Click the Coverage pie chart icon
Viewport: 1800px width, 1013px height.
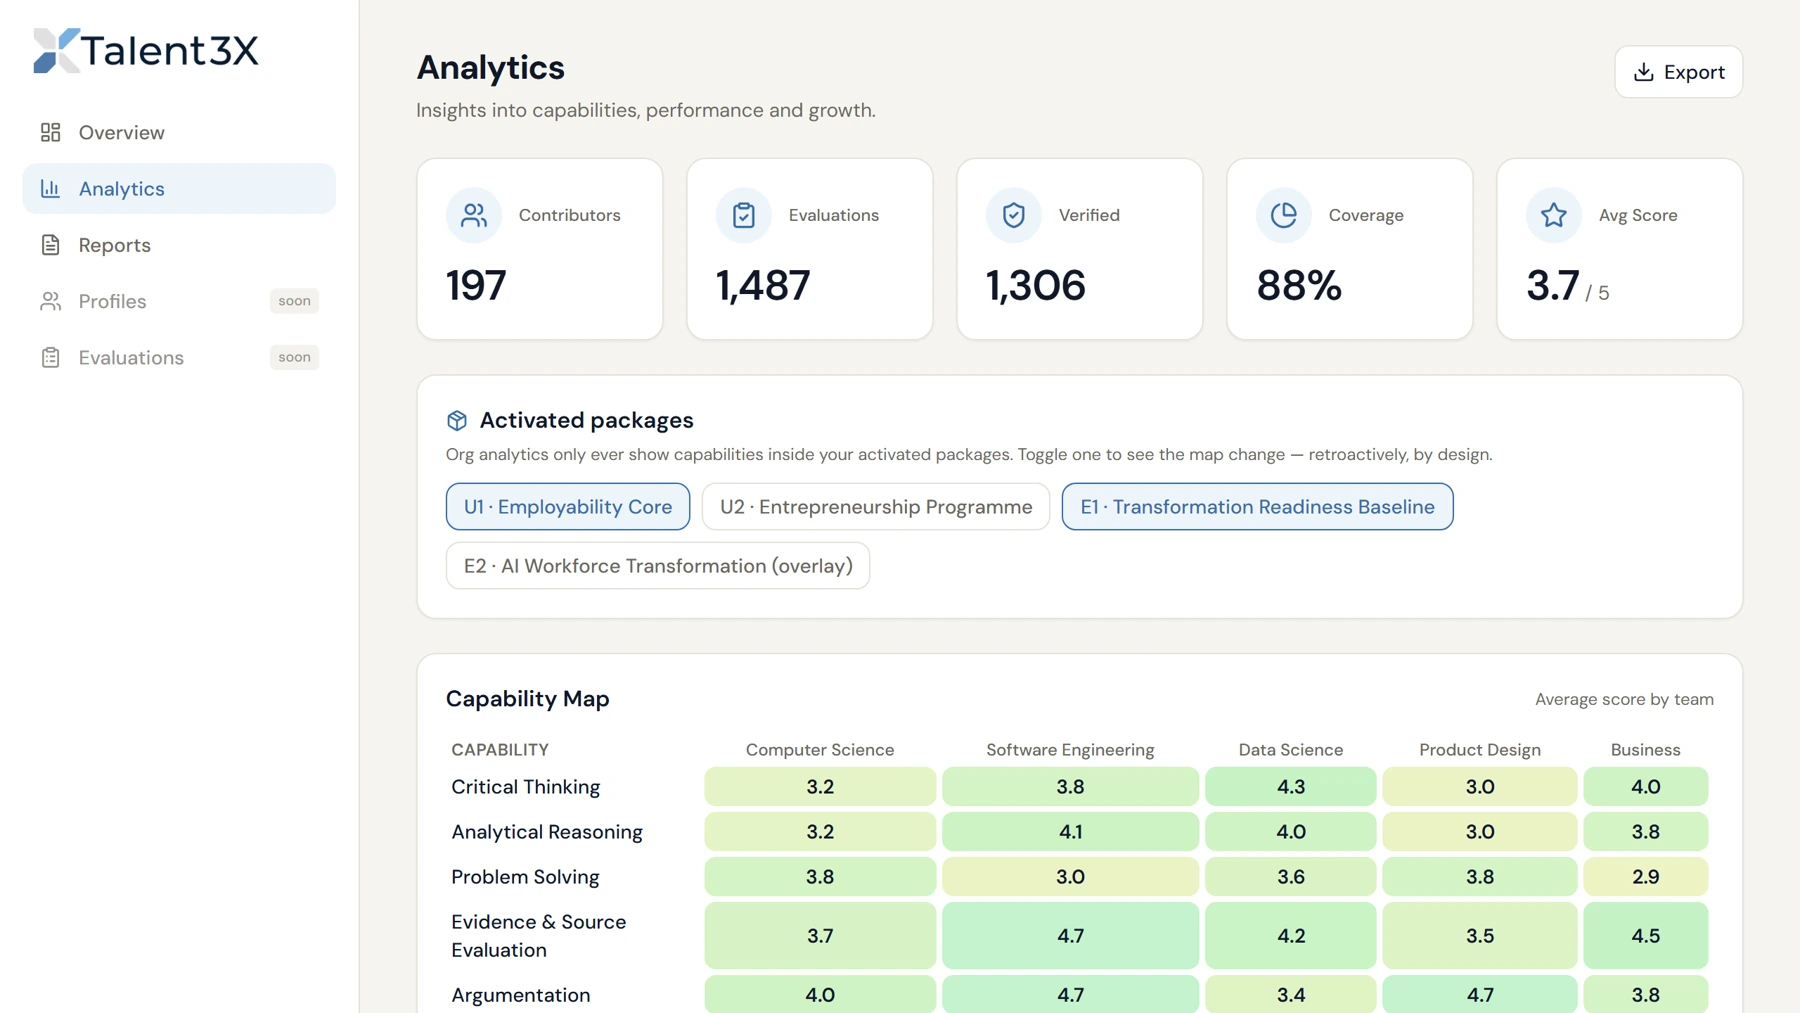(x=1284, y=215)
